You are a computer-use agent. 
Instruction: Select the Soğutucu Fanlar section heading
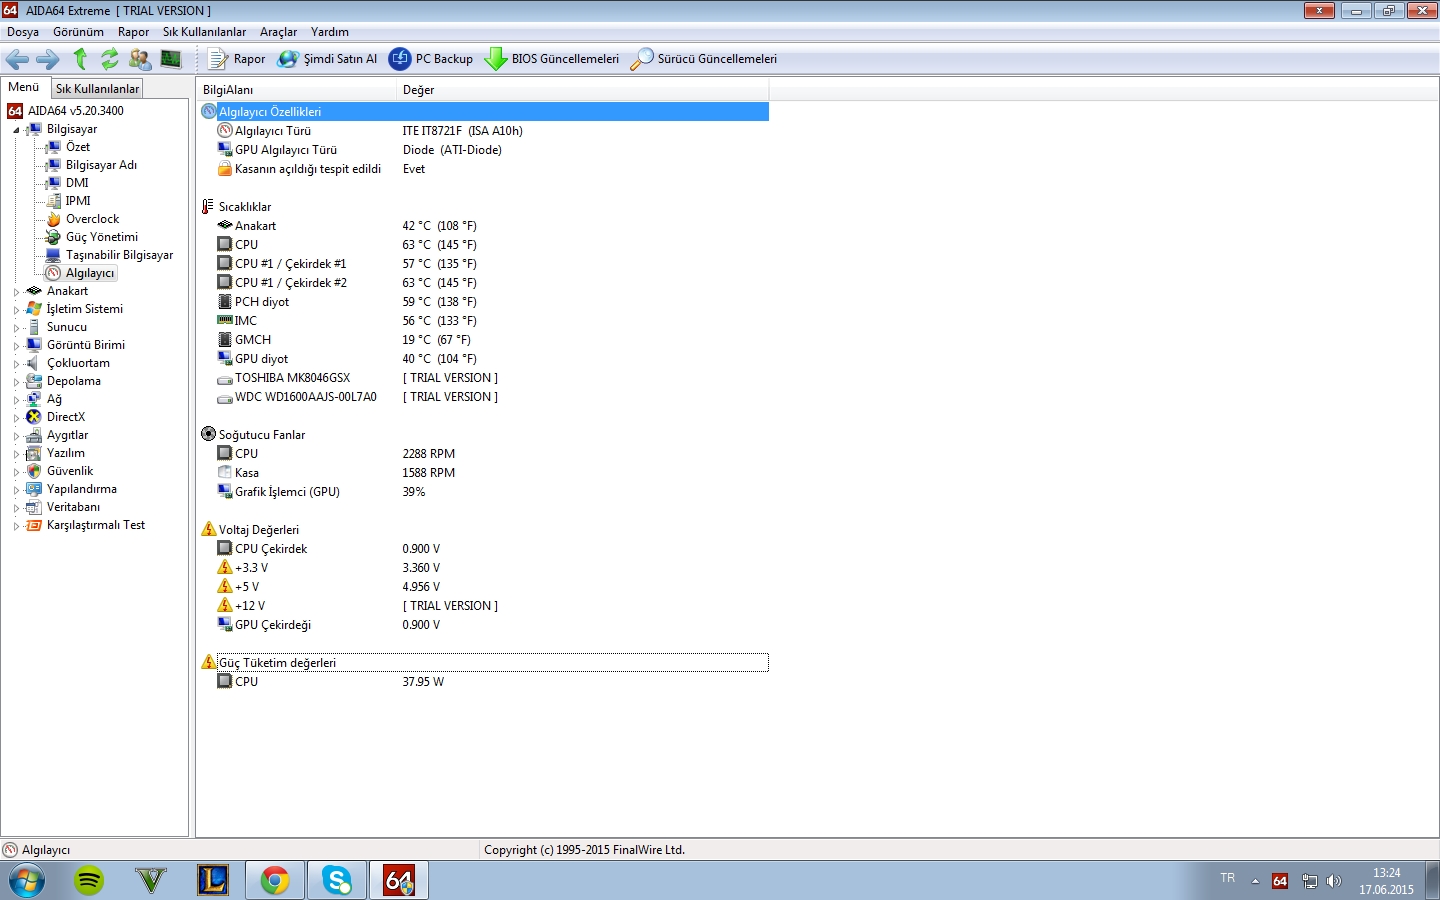pyautogui.click(x=262, y=435)
